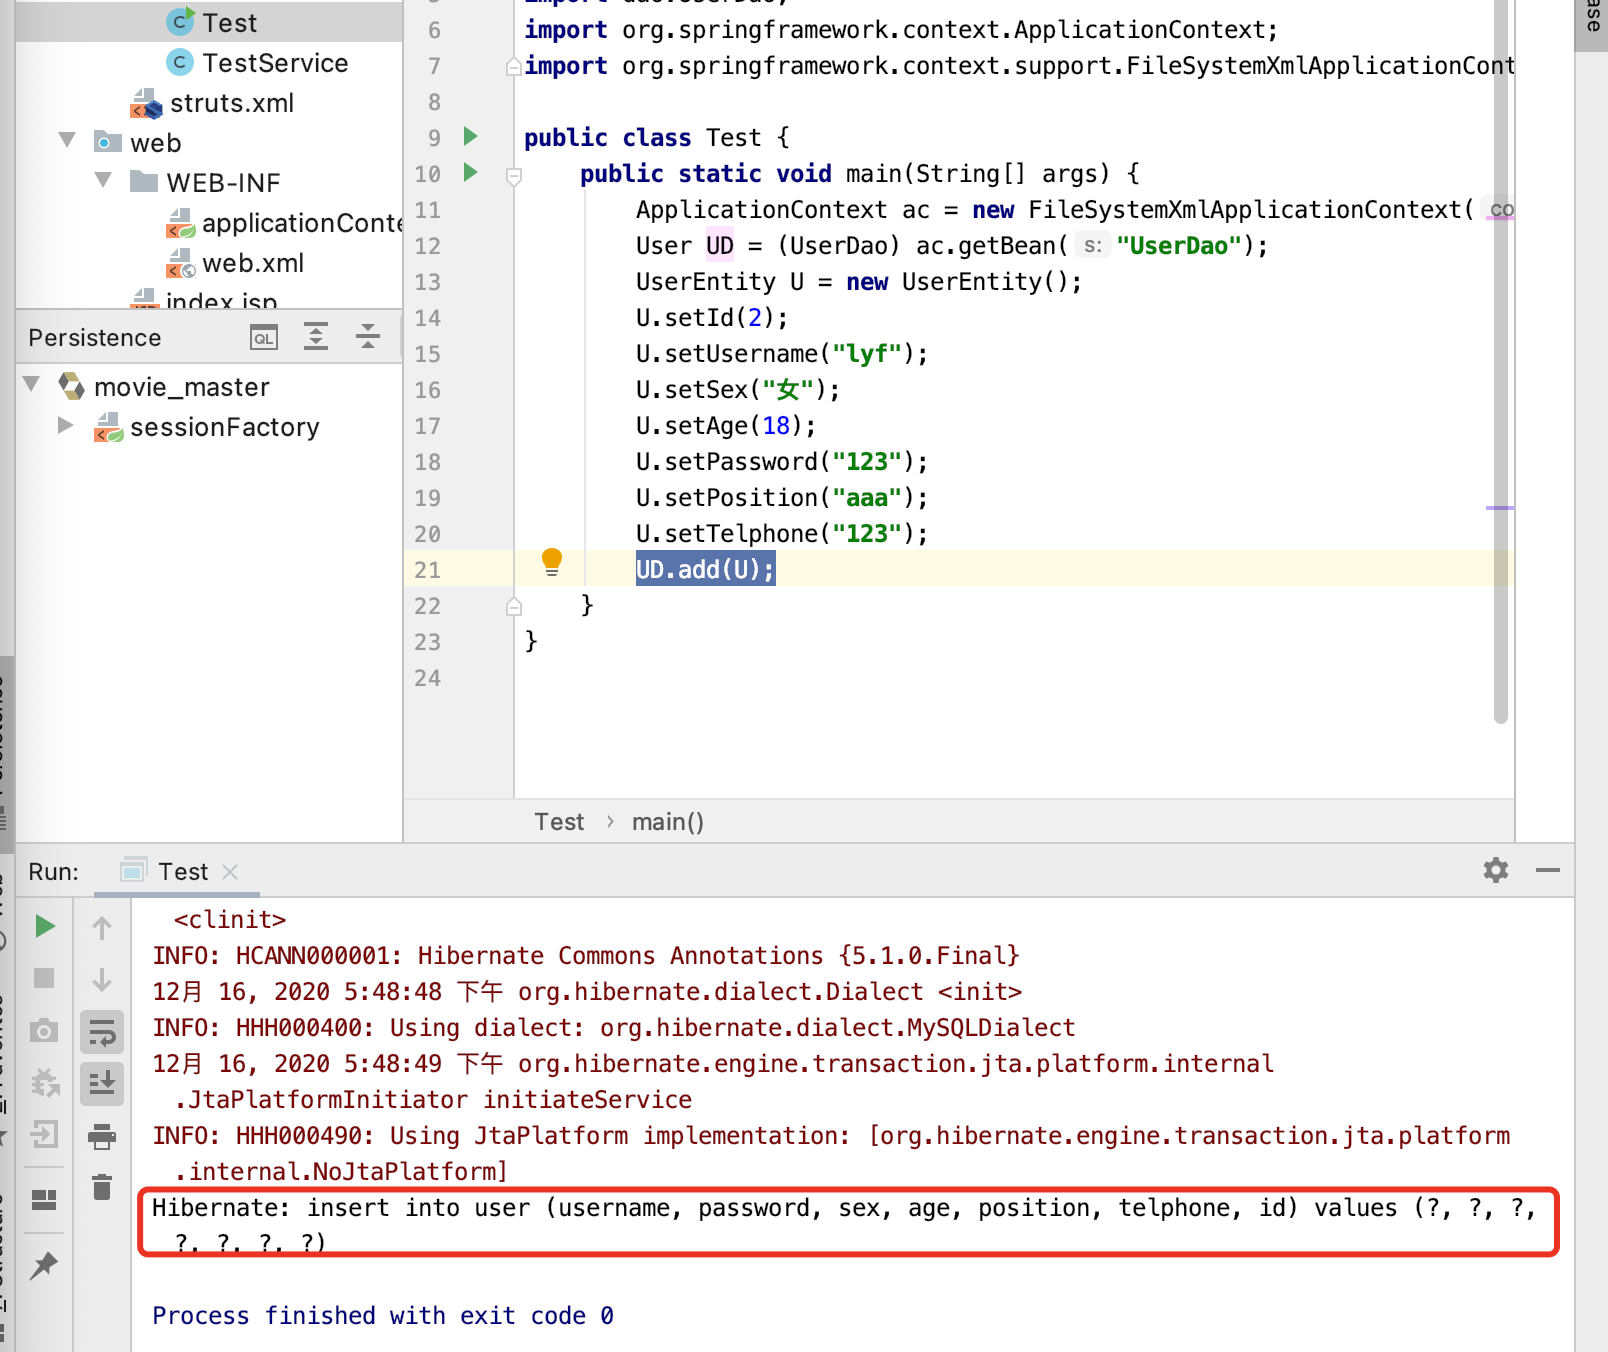Screen dimensions: 1608x1352
Task: Close the Test run tab
Action: tap(230, 872)
